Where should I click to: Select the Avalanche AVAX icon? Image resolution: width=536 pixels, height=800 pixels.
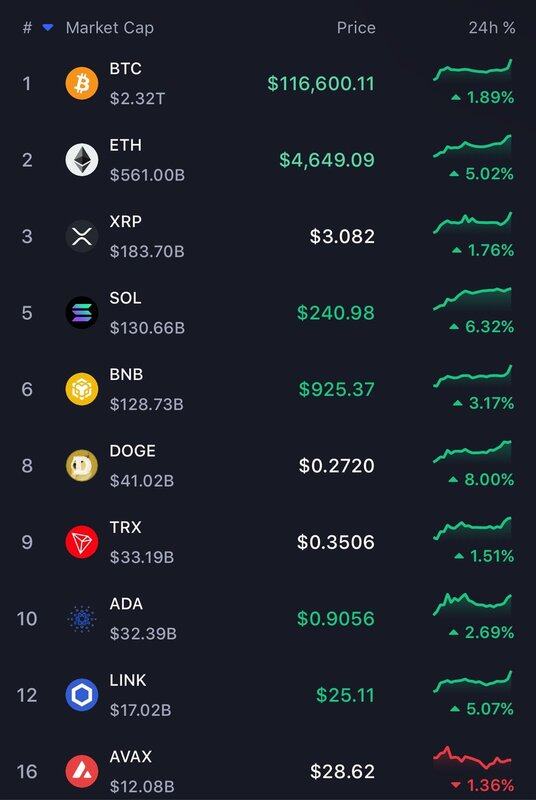[82, 771]
